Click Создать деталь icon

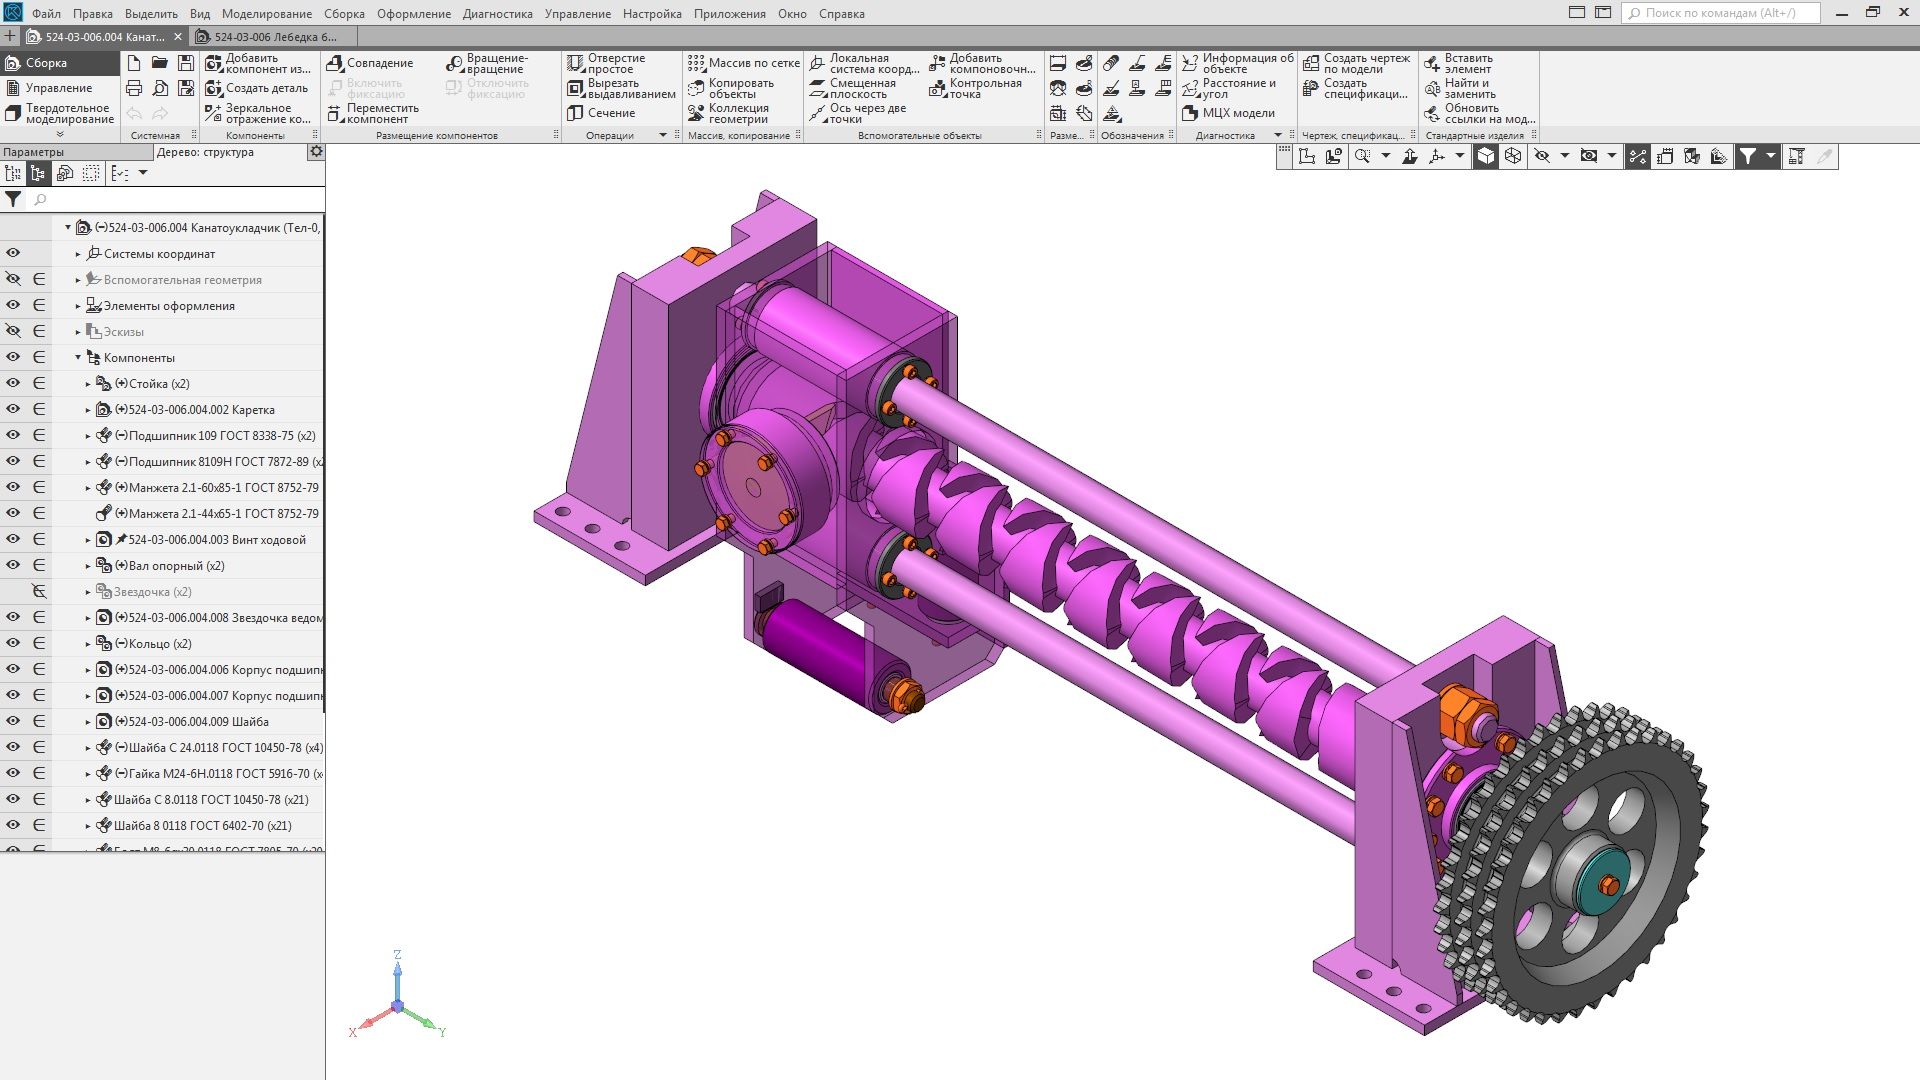214,88
